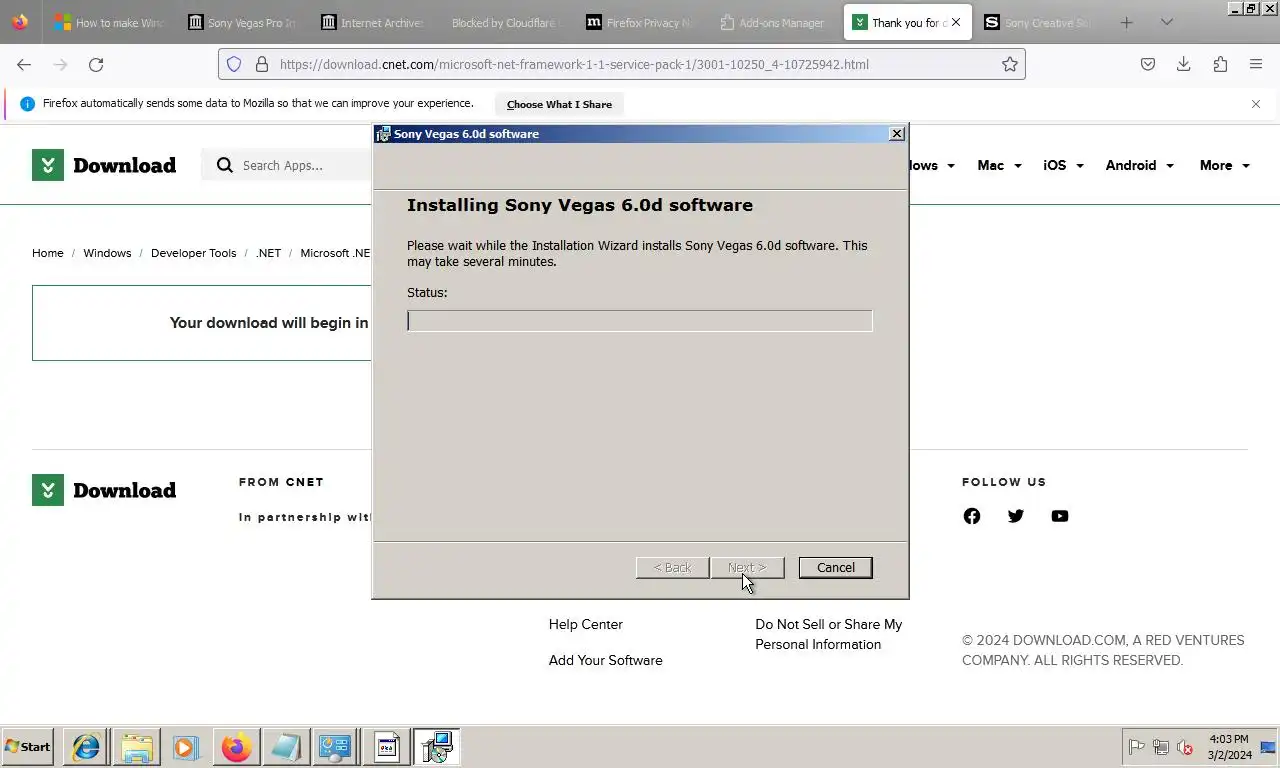Open Do Not Sell or Share link

click(x=828, y=634)
